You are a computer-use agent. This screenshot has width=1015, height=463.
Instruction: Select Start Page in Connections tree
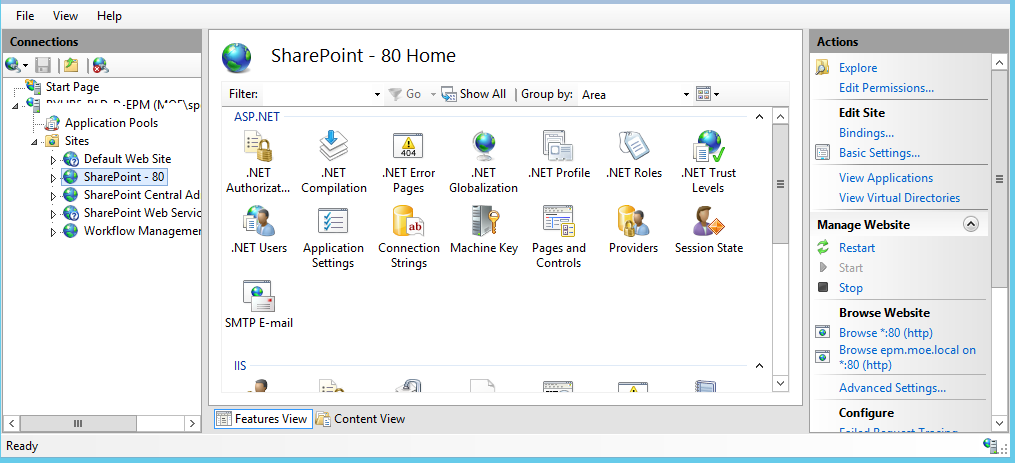click(72, 87)
